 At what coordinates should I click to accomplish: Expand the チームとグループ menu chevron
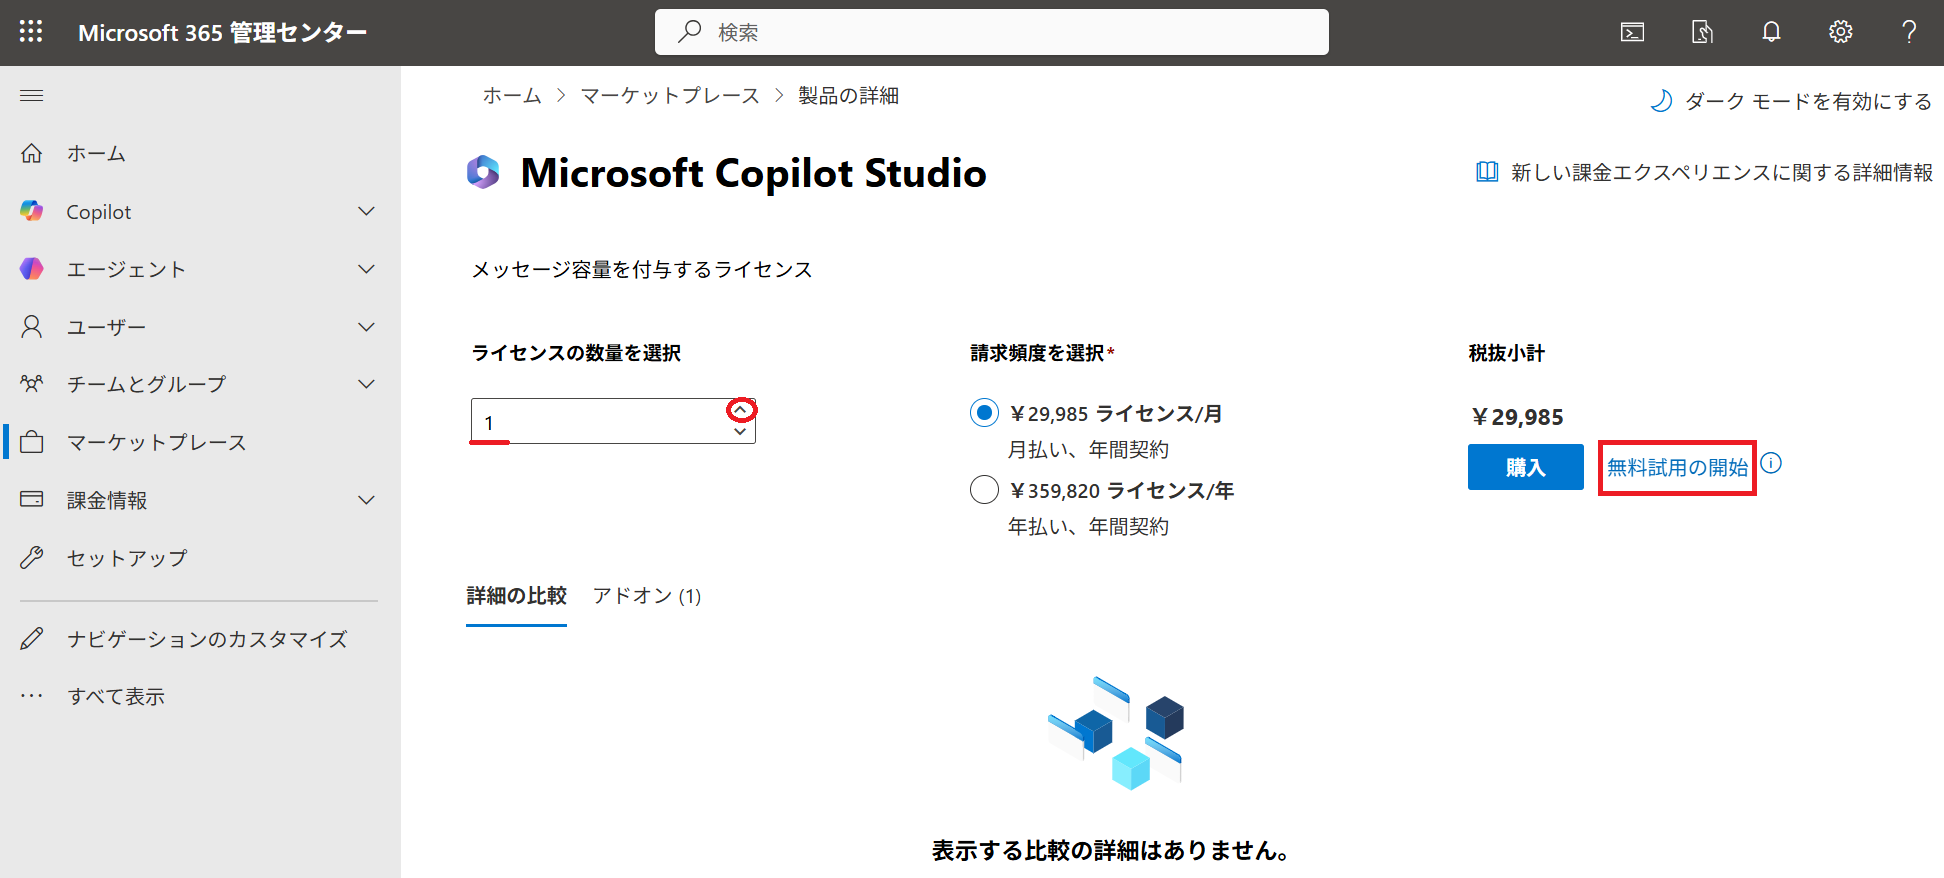[x=367, y=384]
